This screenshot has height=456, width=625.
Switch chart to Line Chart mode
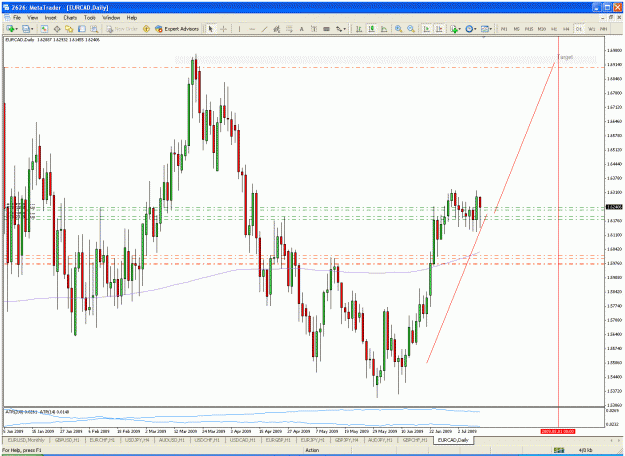[384, 29]
